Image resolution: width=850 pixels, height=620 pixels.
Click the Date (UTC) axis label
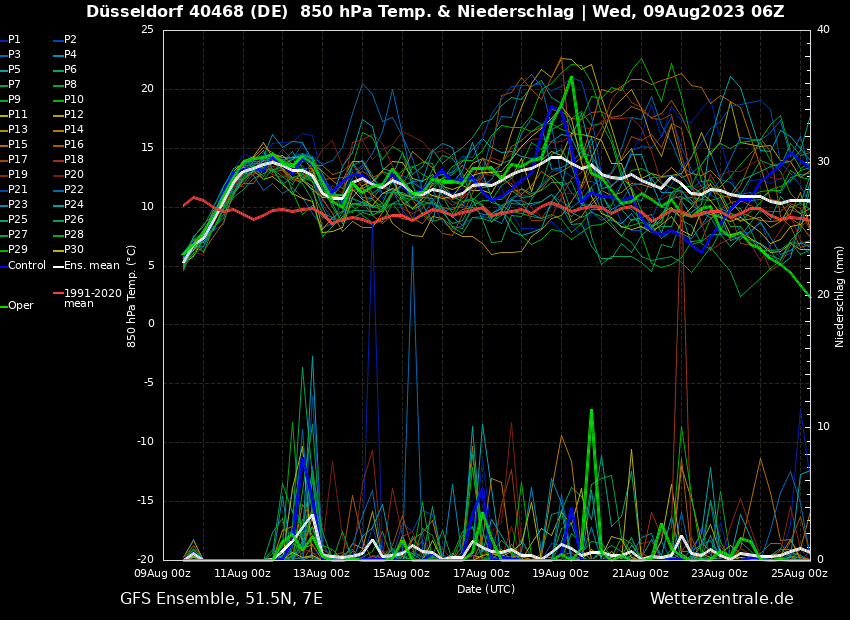point(486,589)
